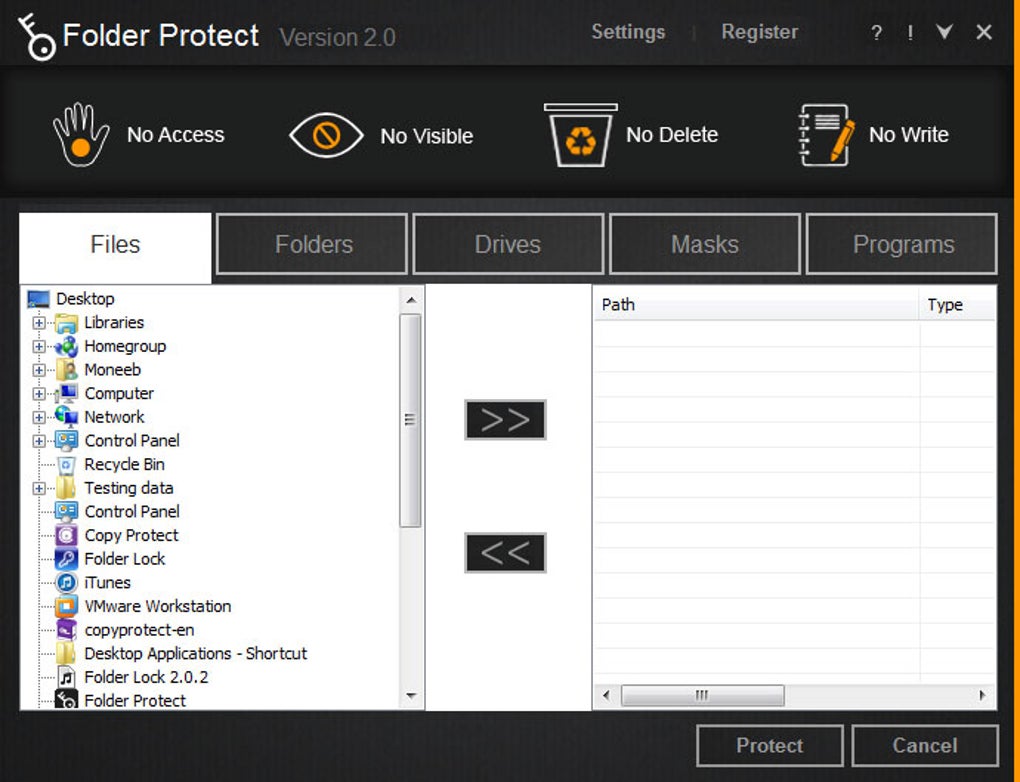The image size is (1020, 782).
Task: Click the Folder Protect shortcut icon in tree
Action: pos(66,700)
